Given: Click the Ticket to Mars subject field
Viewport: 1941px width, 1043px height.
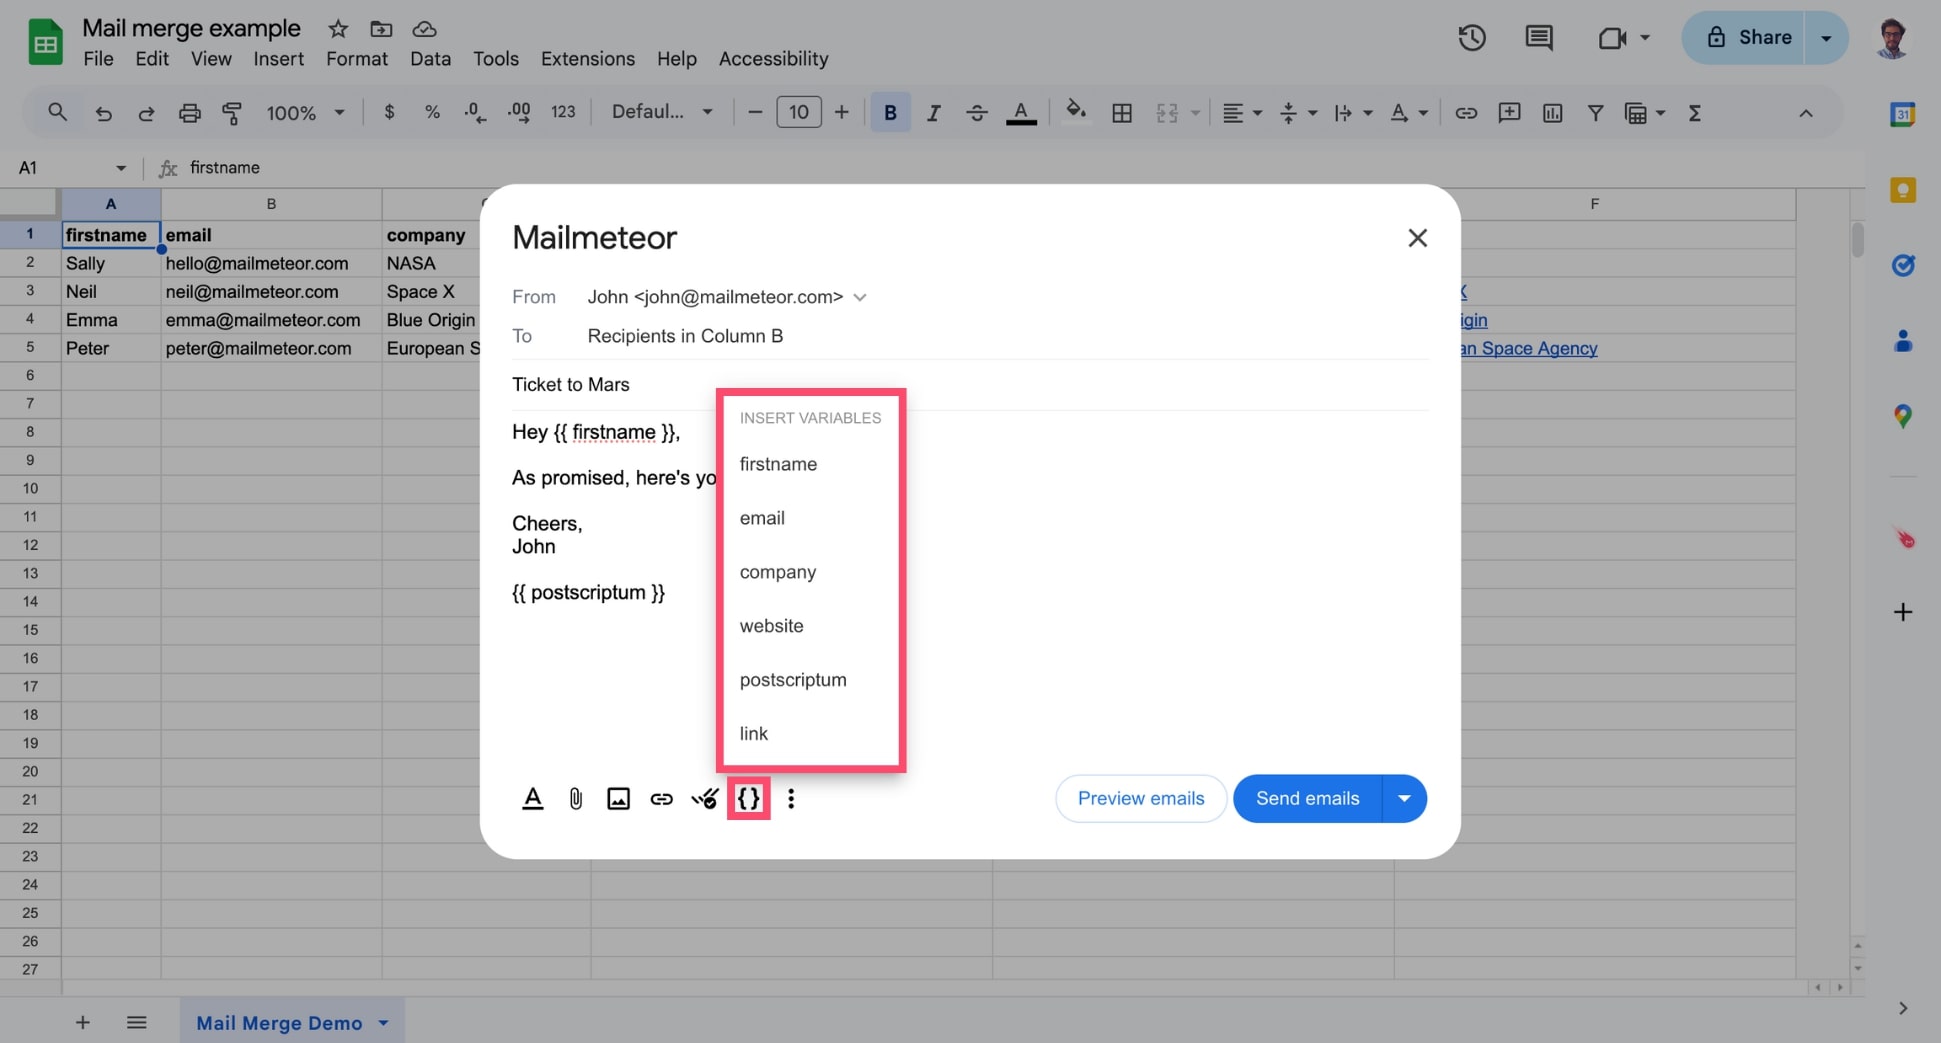Looking at the screenshot, I should click(970, 385).
